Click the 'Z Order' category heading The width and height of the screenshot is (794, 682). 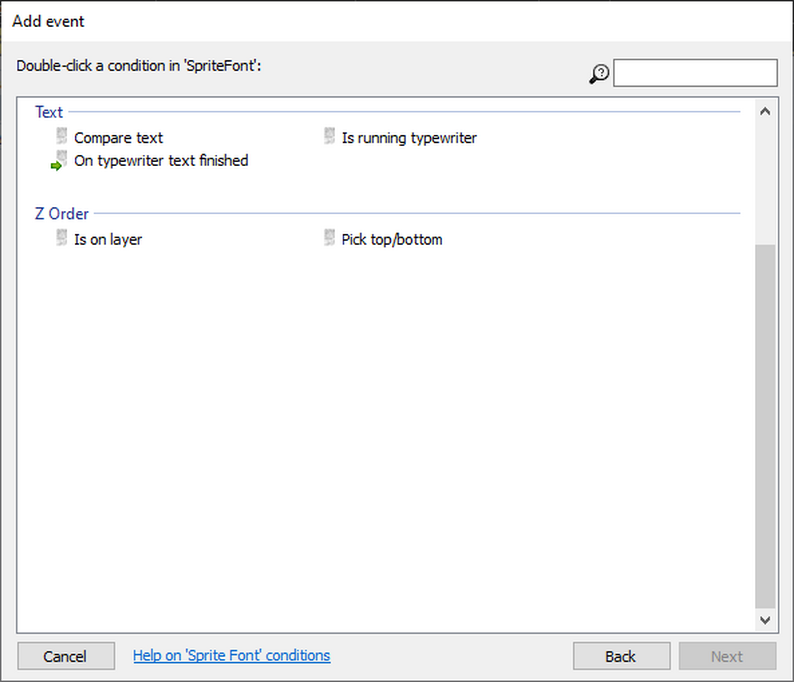62,214
